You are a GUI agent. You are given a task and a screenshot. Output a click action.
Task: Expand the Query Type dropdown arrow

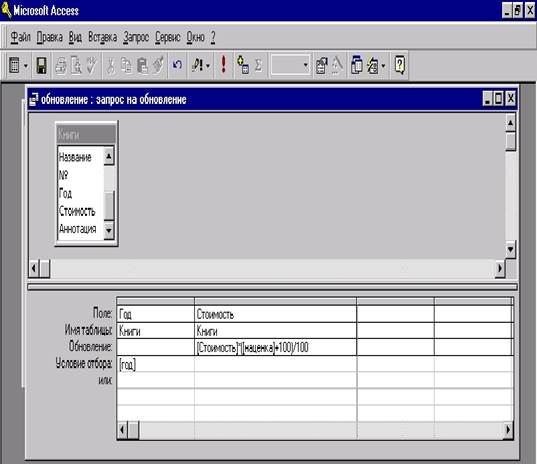click(x=208, y=65)
